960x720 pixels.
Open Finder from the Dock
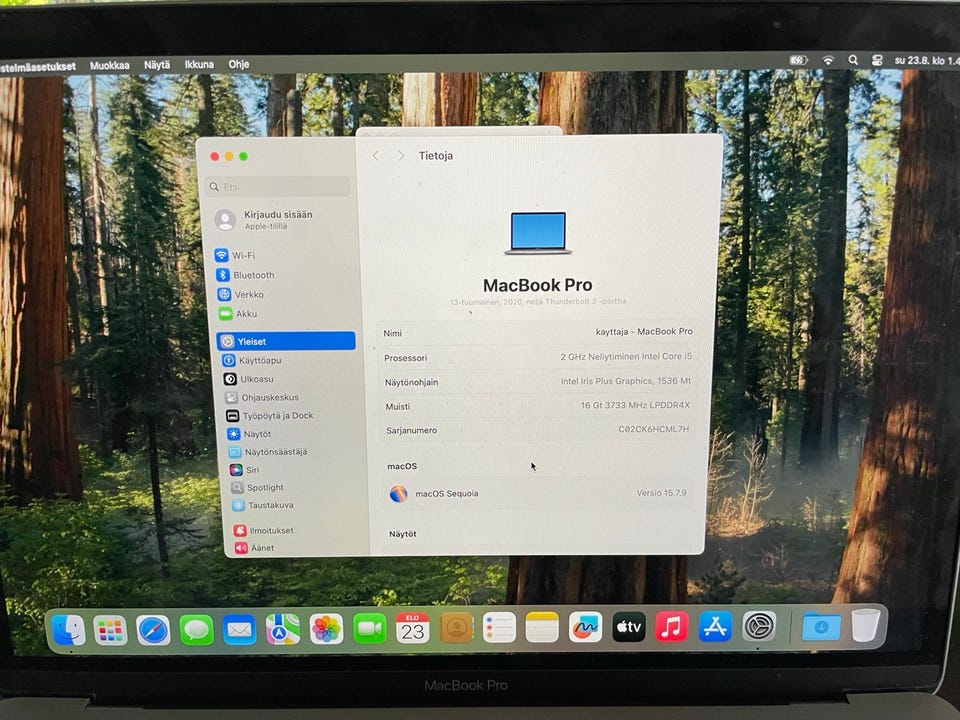tap(69, 631)
